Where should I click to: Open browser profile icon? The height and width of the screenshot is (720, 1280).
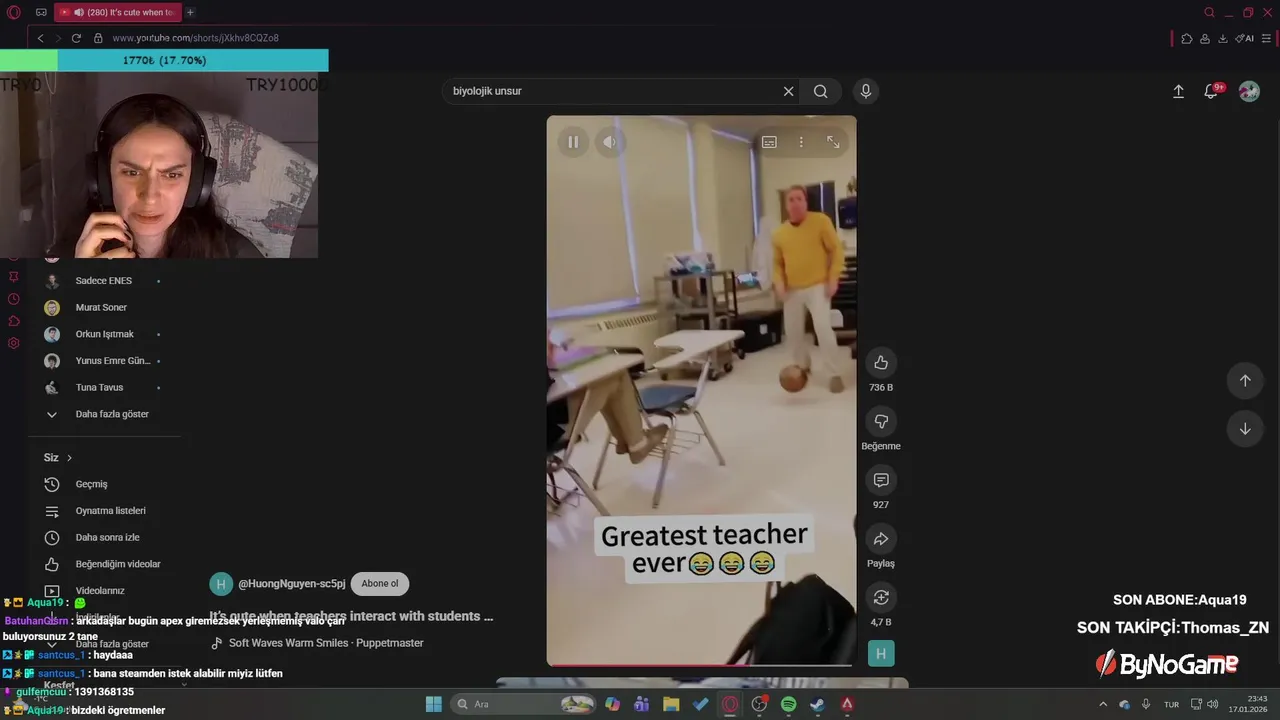coord(1205,38)
